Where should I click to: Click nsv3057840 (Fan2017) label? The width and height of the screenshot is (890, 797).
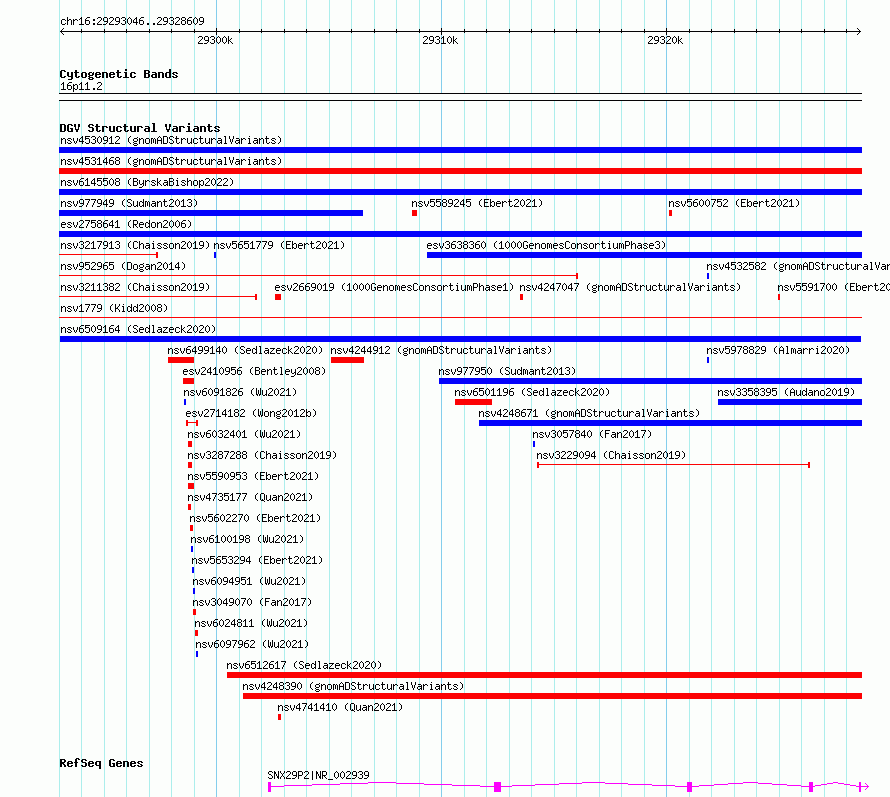pos(592,434)
